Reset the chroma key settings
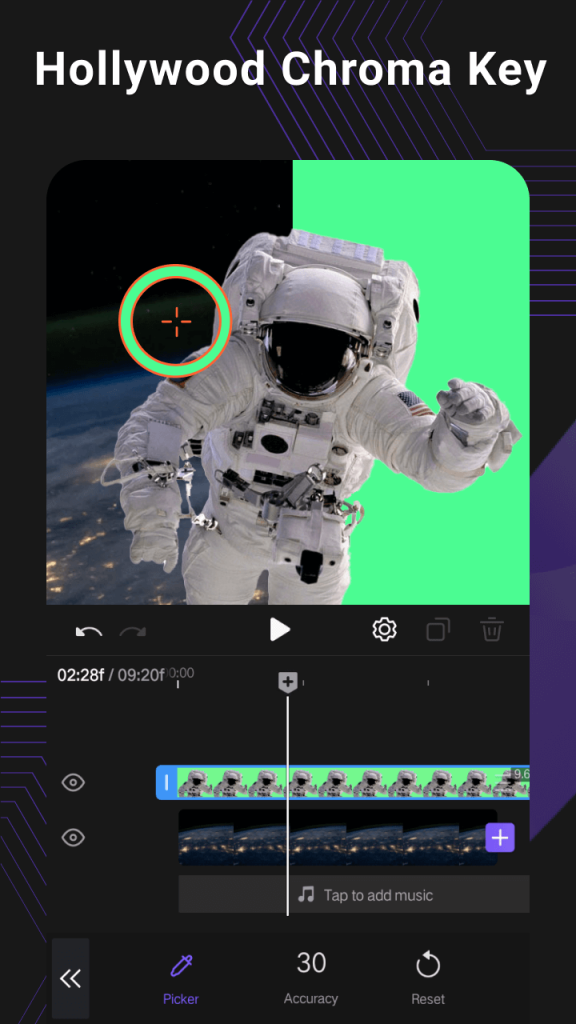Viewport: 576px width, 1024px height. click(428, 978)
